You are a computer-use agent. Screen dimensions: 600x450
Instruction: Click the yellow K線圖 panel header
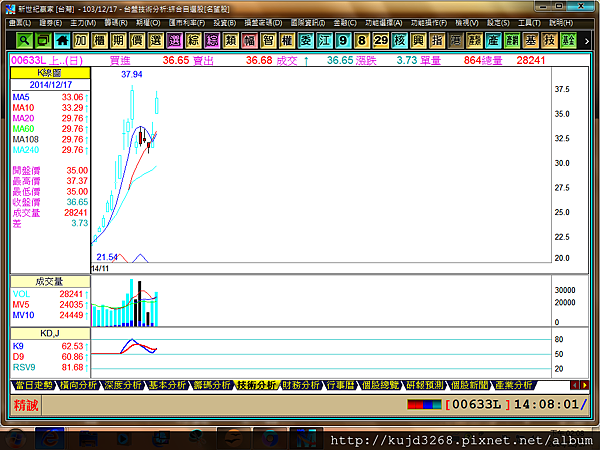coord(50,73)
